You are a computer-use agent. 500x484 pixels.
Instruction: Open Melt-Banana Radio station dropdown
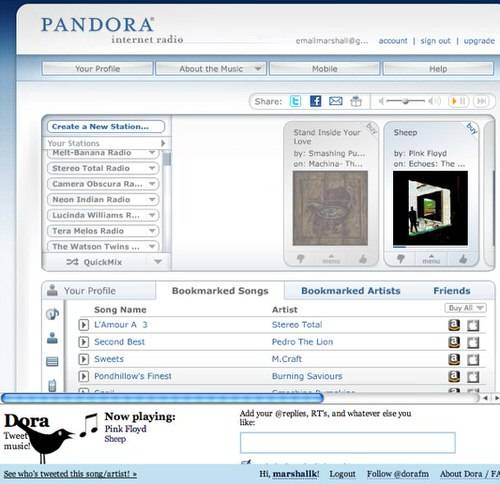coord(152,153)
